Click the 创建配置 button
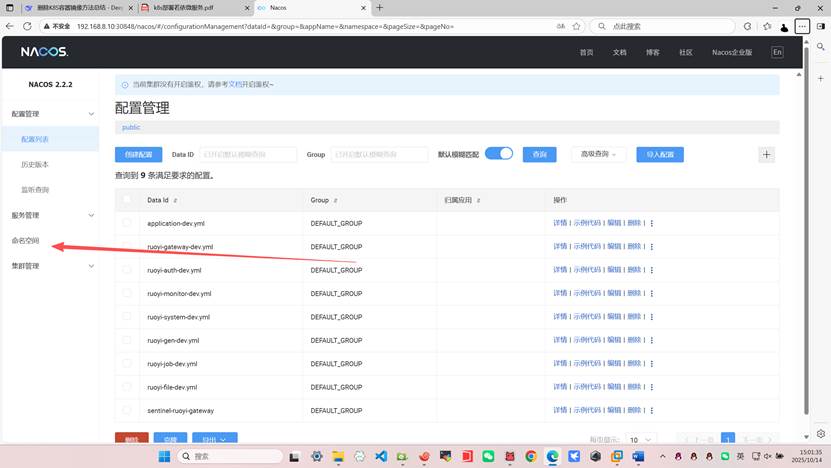 point(138,154)
